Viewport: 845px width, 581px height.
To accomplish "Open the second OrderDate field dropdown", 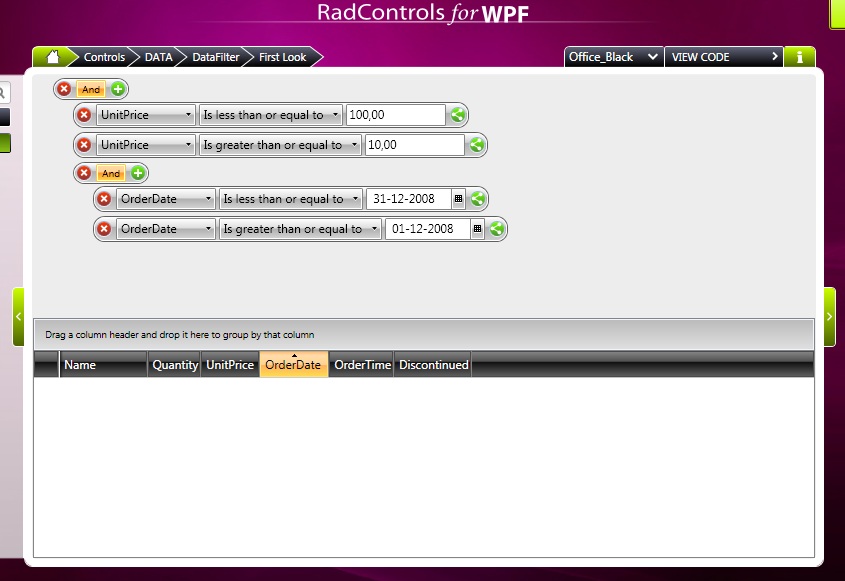I will point(165,229).
